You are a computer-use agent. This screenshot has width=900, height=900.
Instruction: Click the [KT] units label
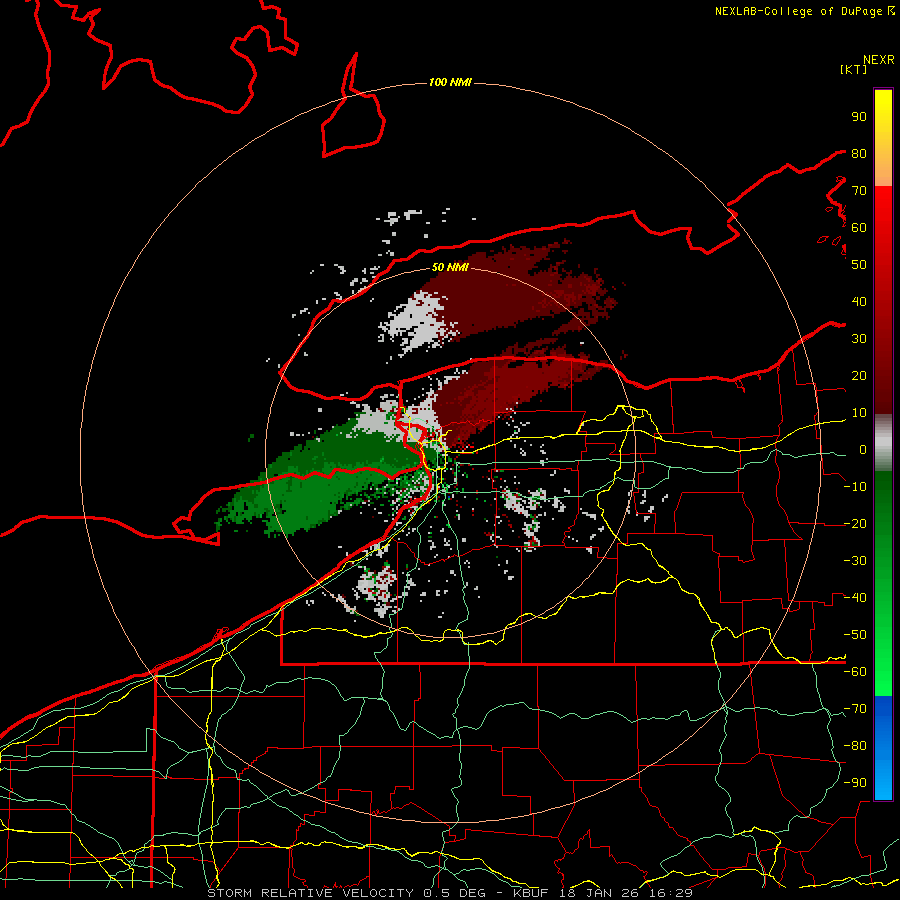[x=853, y=69]
